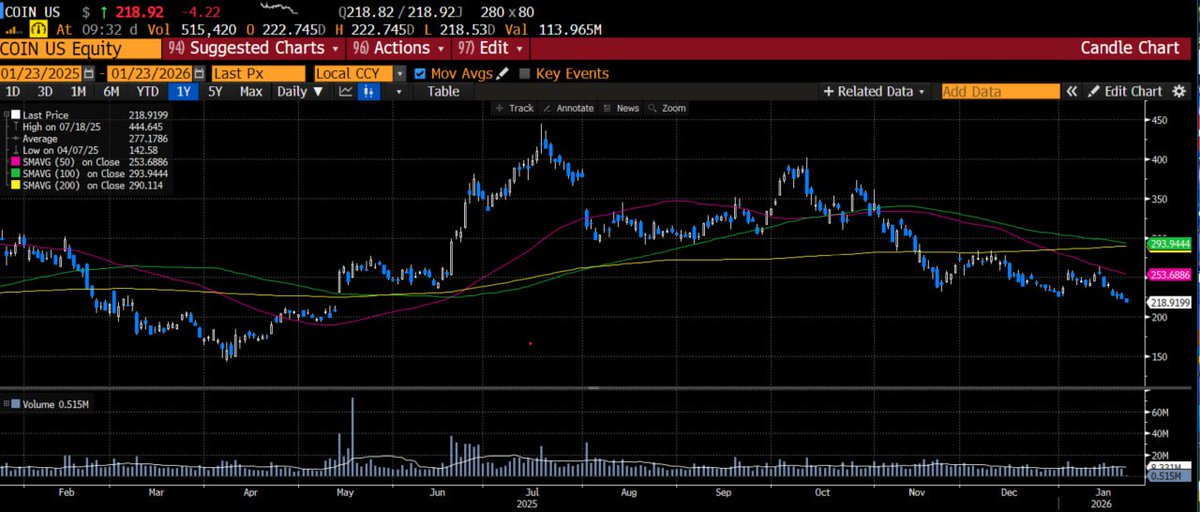Click the Mov Avgs pencil edit icon
This screenshot has height=512, width=1200.
coord(502,73)
